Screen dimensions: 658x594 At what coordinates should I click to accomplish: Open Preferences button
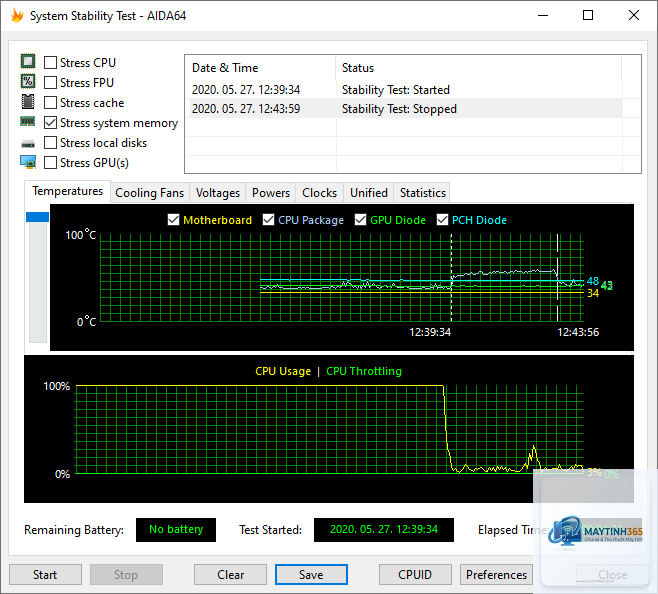click(x=496, y=574)
